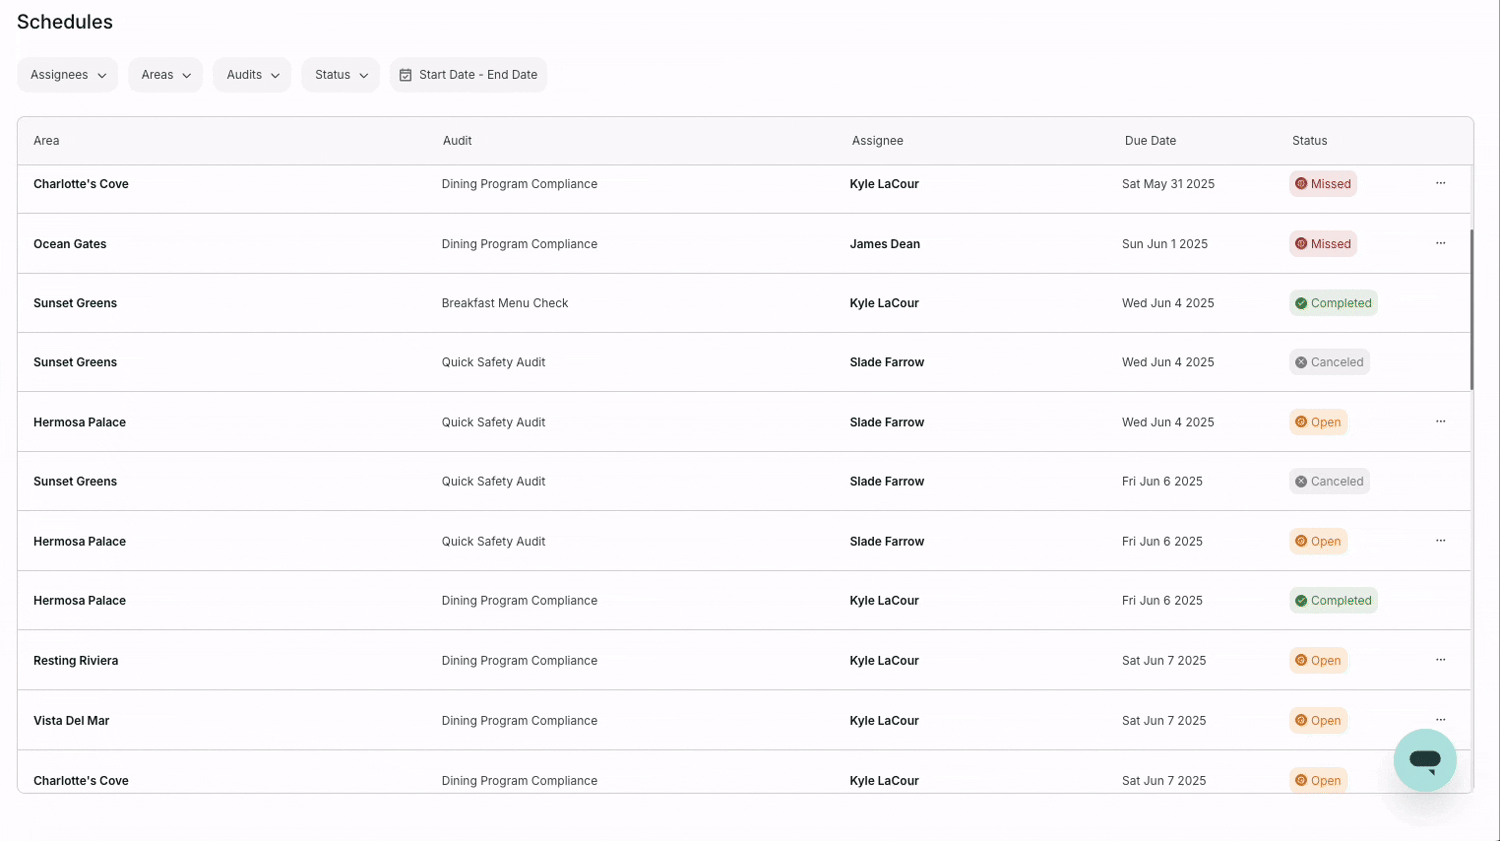The height and width of the screenshot is (841, 1500).
Task: Open options menu for Hermosa Palace Wed Jun 4 row
Action: click(1440, 421)
